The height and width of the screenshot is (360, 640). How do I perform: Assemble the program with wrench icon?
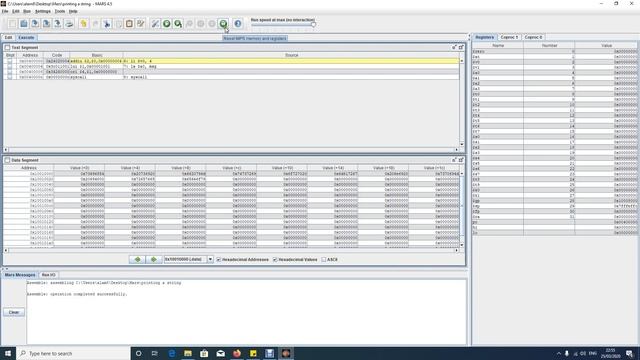pyautogui.click(x=155, y=24)
